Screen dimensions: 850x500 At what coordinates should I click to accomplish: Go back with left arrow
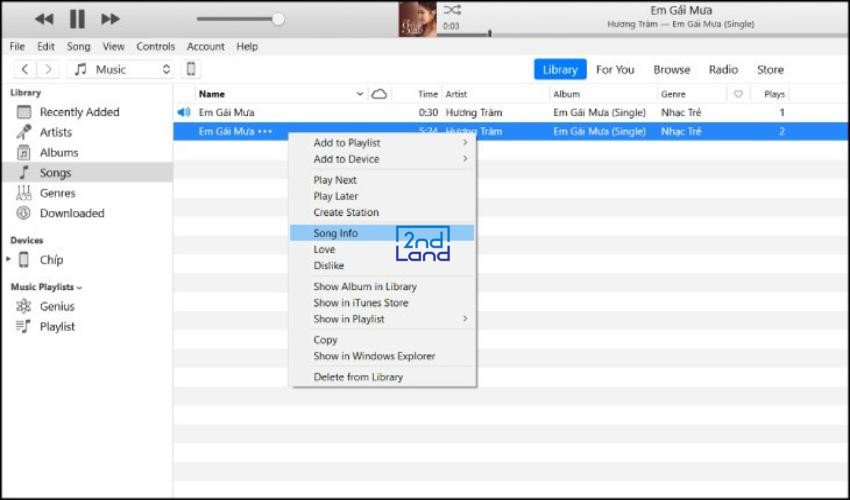tap(25, 69)
